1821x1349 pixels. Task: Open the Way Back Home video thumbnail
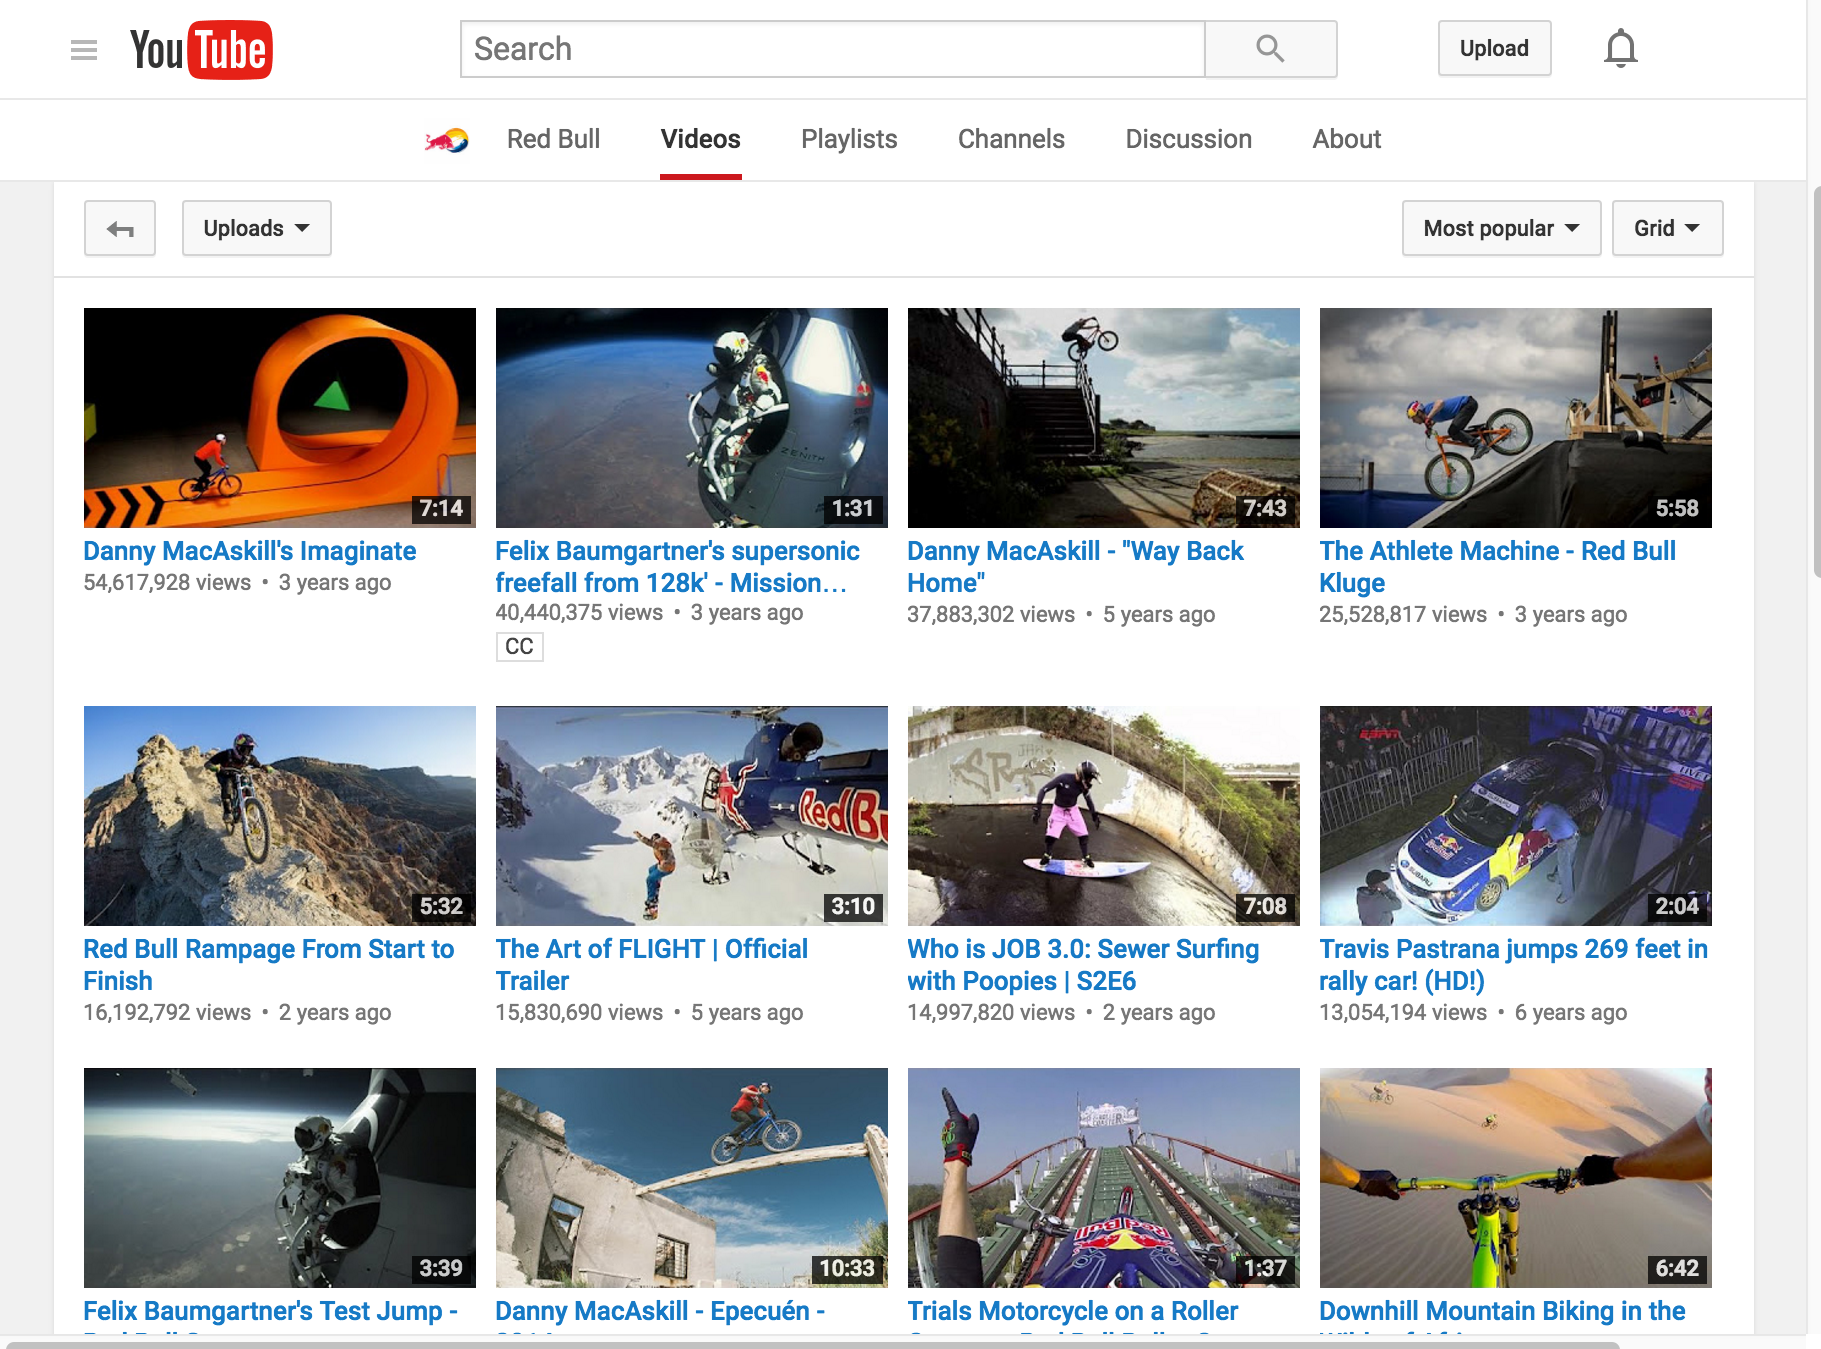click(1104, 418)
